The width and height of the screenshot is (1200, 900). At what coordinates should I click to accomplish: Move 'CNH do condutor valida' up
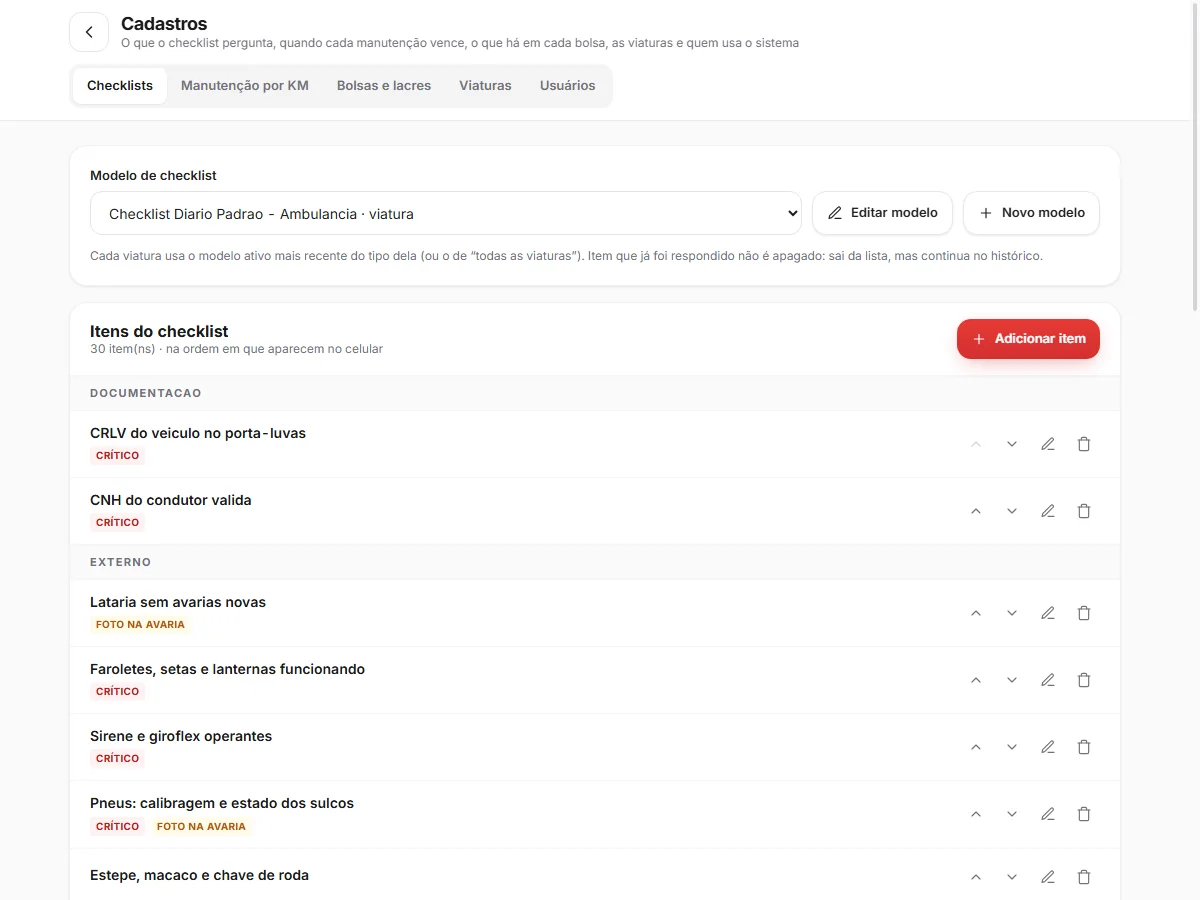tap(976, 511)
